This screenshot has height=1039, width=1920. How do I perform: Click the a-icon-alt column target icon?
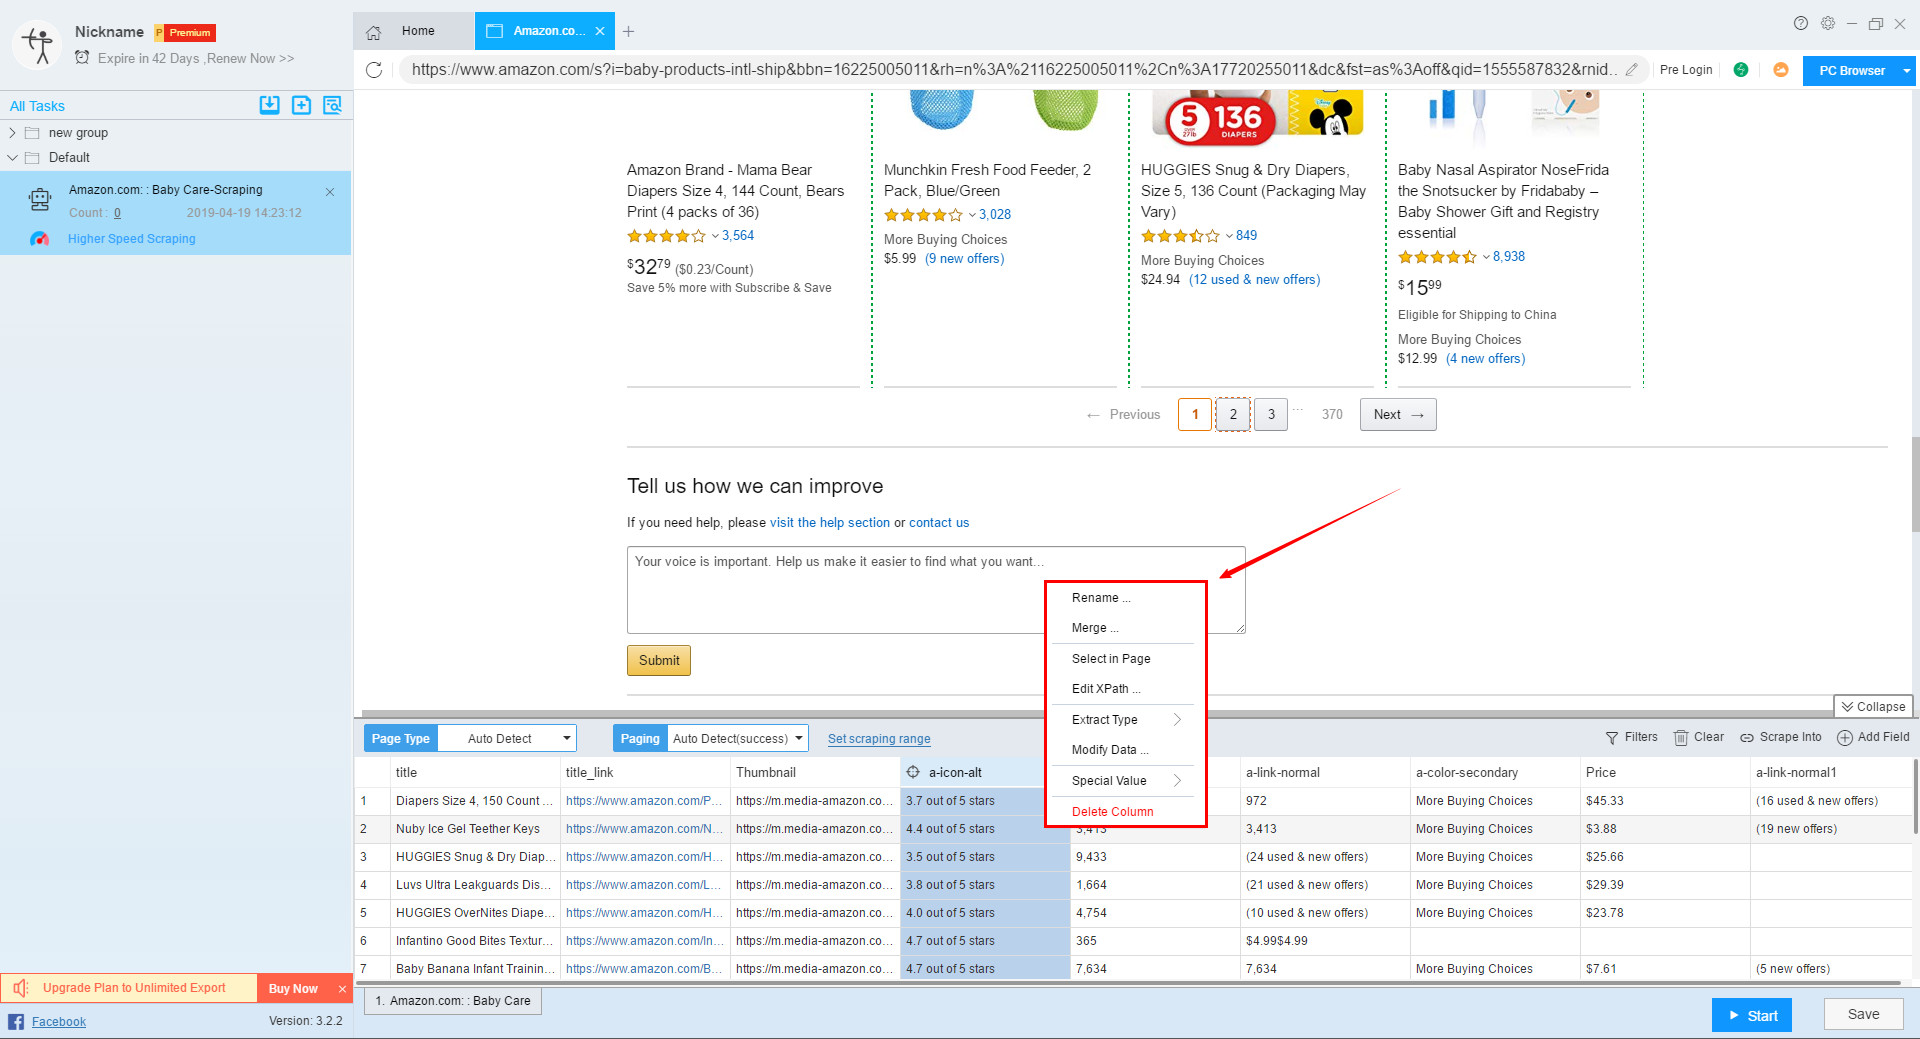913,772
